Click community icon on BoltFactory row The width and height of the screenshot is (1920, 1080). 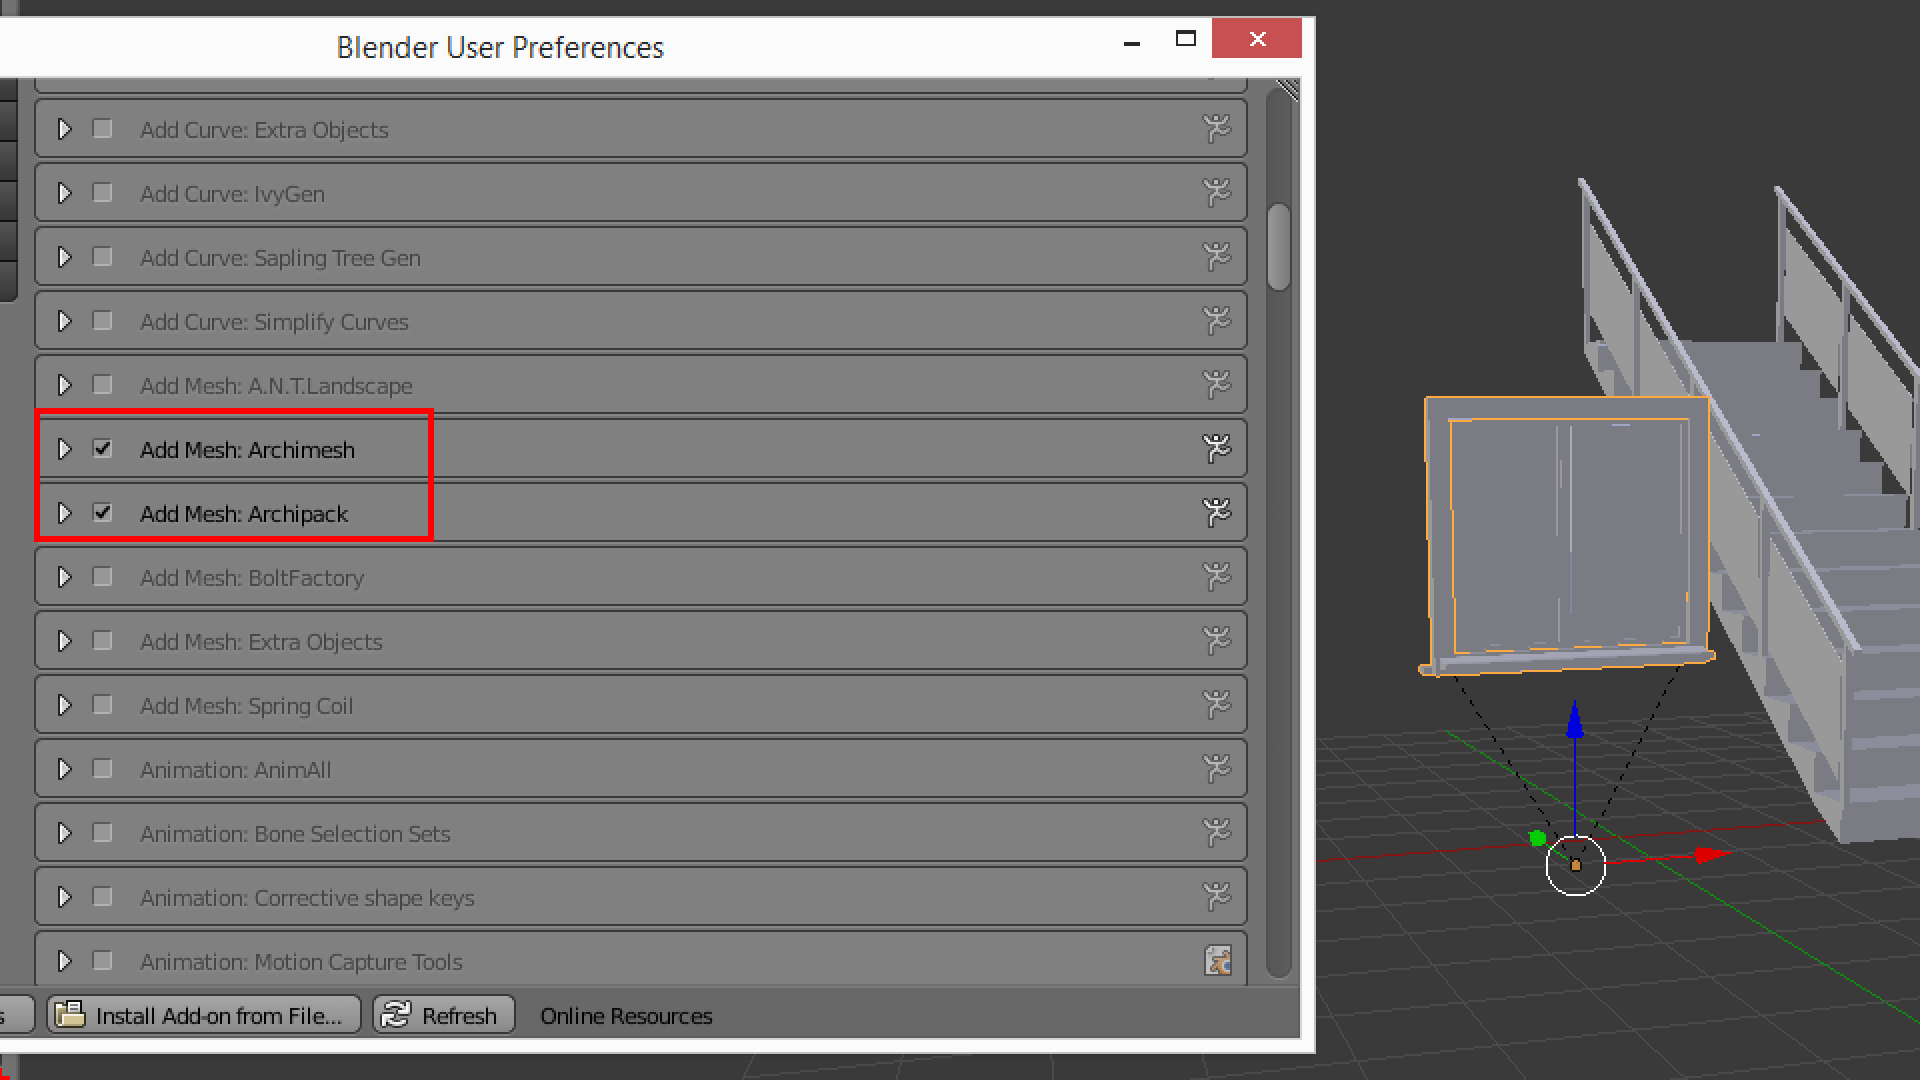[x=1216, y=577]
